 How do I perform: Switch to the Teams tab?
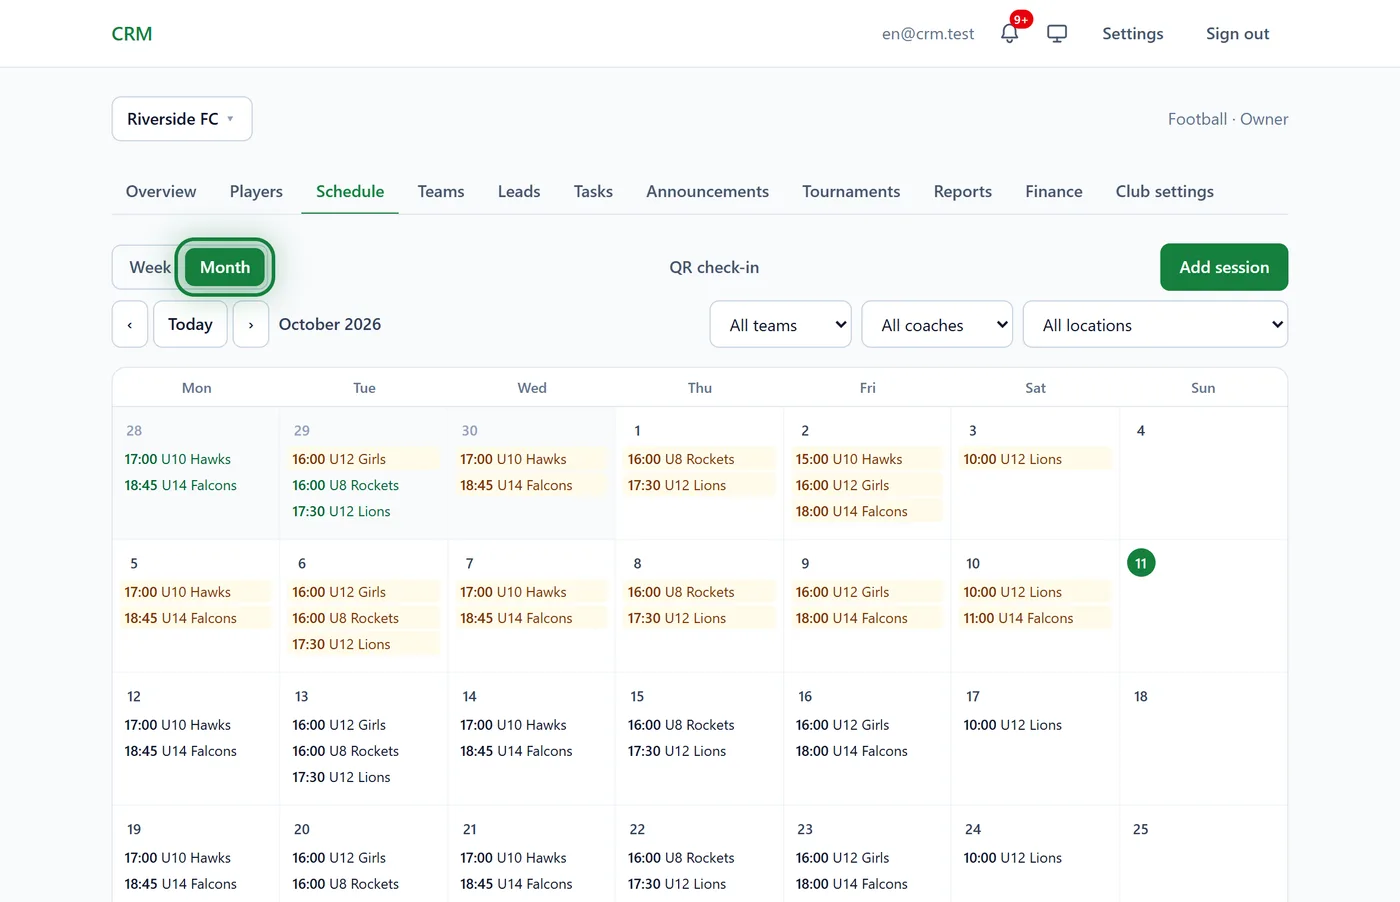click(441, 191)
